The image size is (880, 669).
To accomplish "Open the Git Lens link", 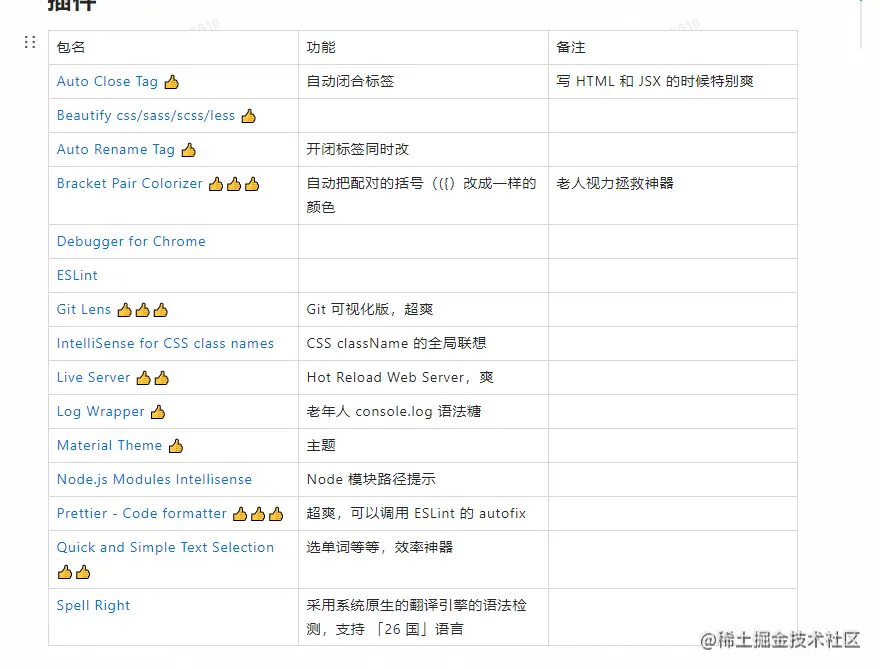I will point(84,309).
